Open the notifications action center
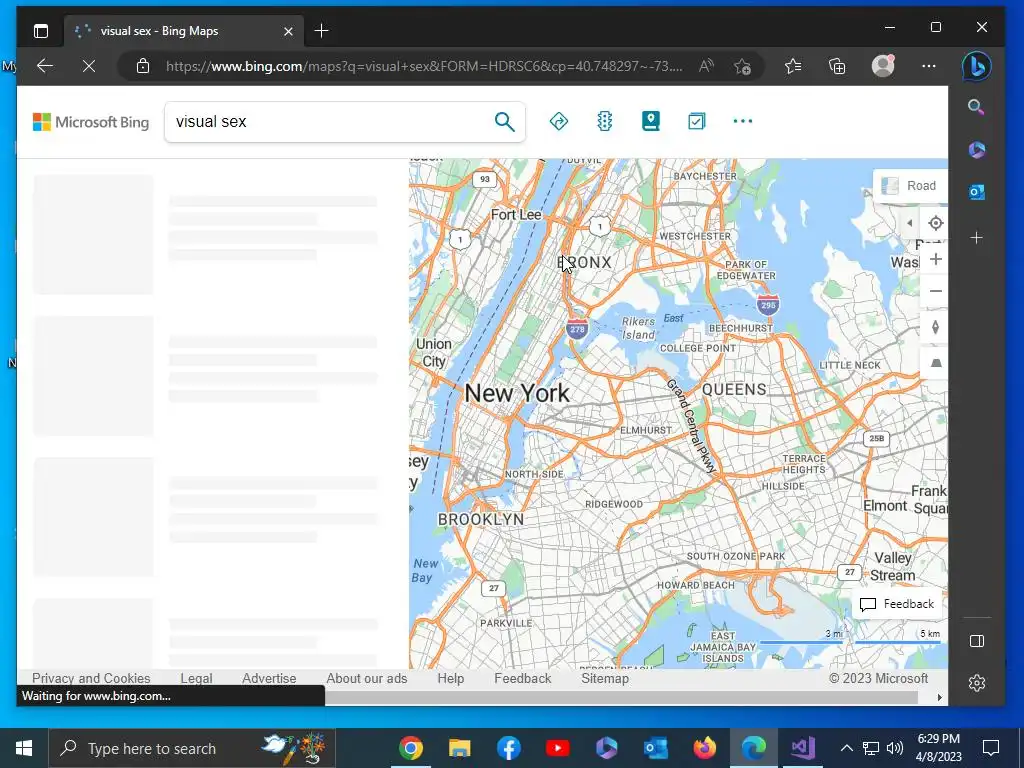 tap(991, 748)
